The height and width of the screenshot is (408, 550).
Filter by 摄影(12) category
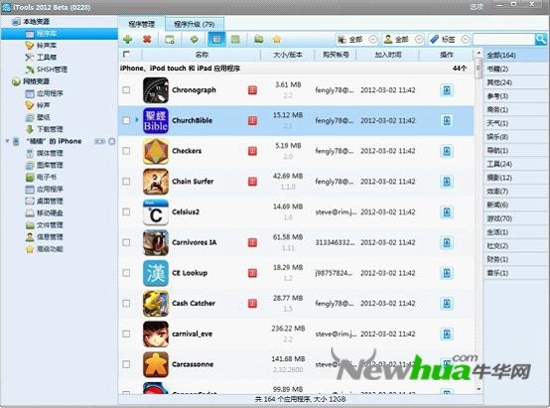click(516, 178)
